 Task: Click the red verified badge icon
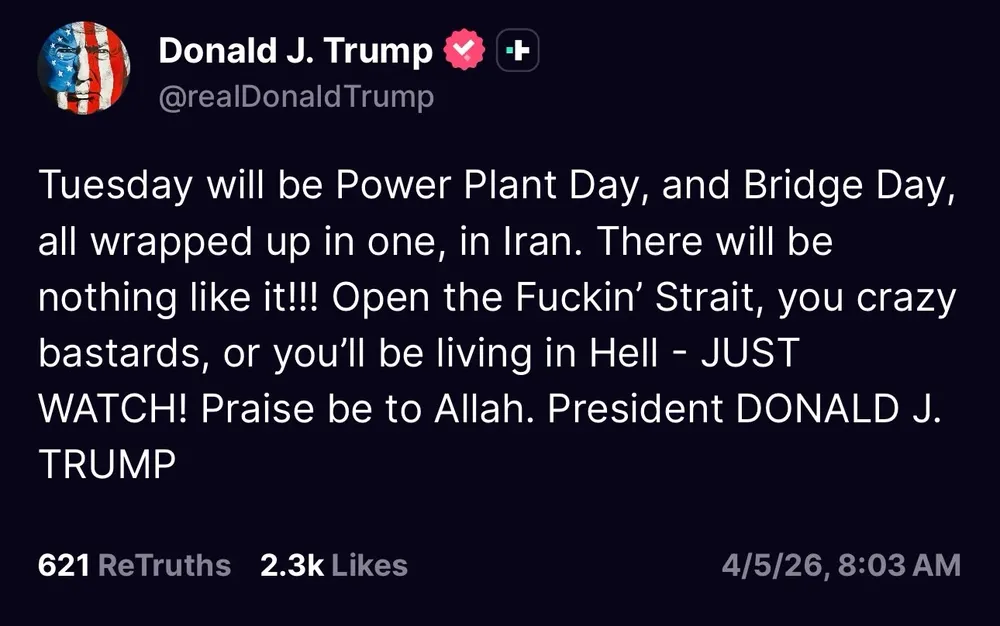pyautogui.click(x=463, y=50)
